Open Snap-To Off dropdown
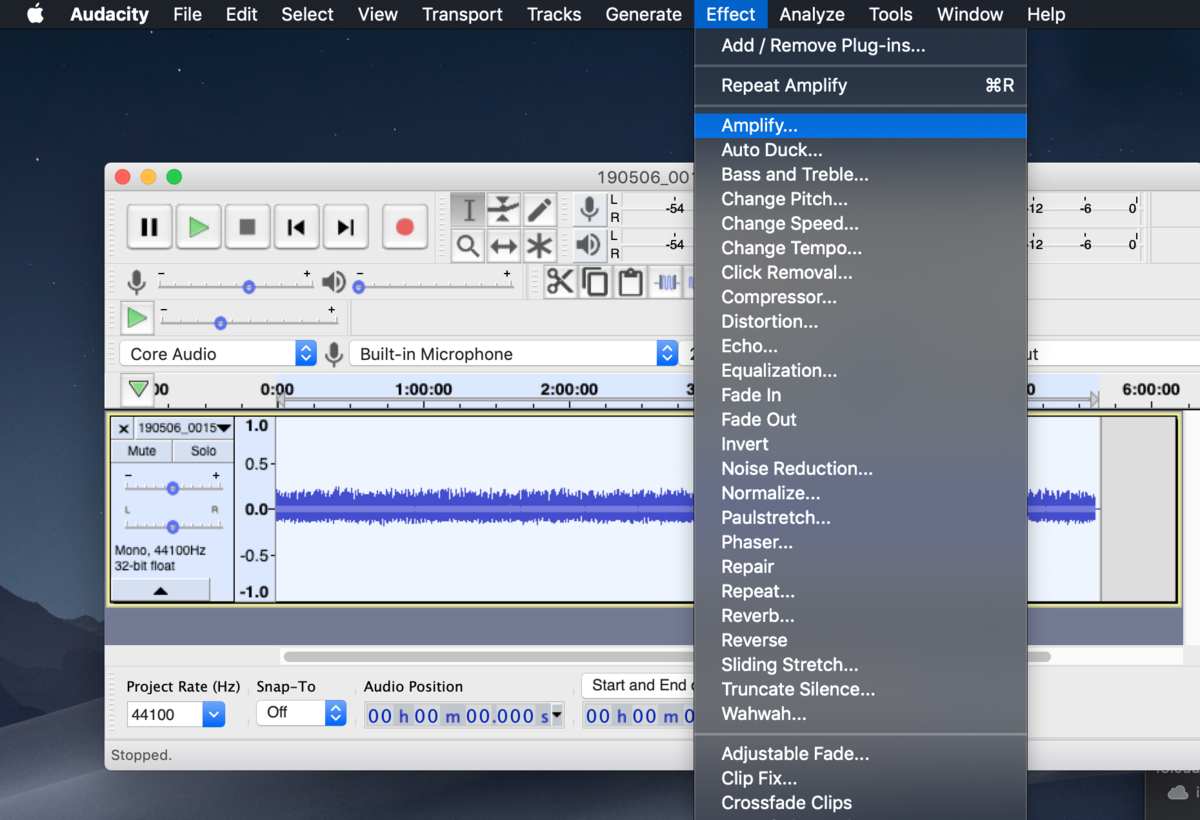The image size is (1200, 820). (x=301, y=713)
